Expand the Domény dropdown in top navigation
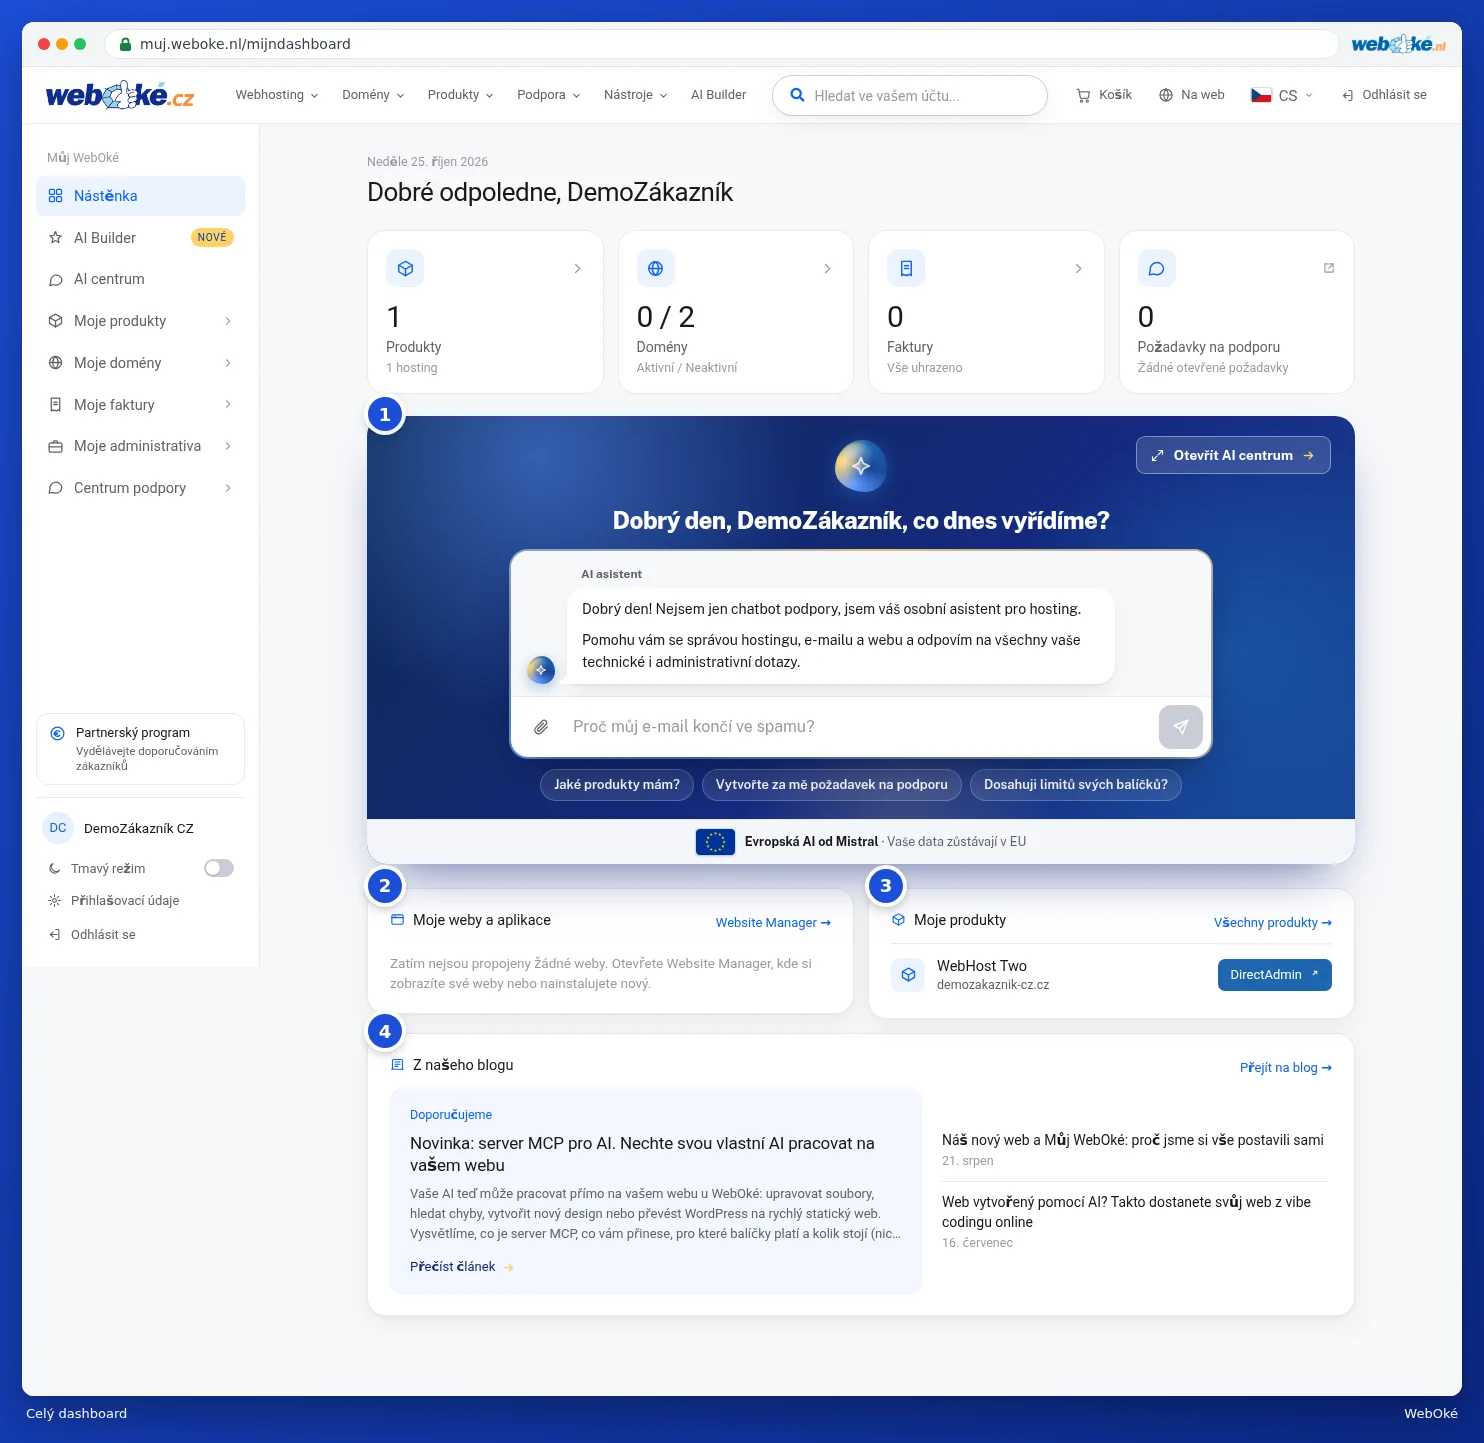1484x1443 pixels. [x=373, y=95]
